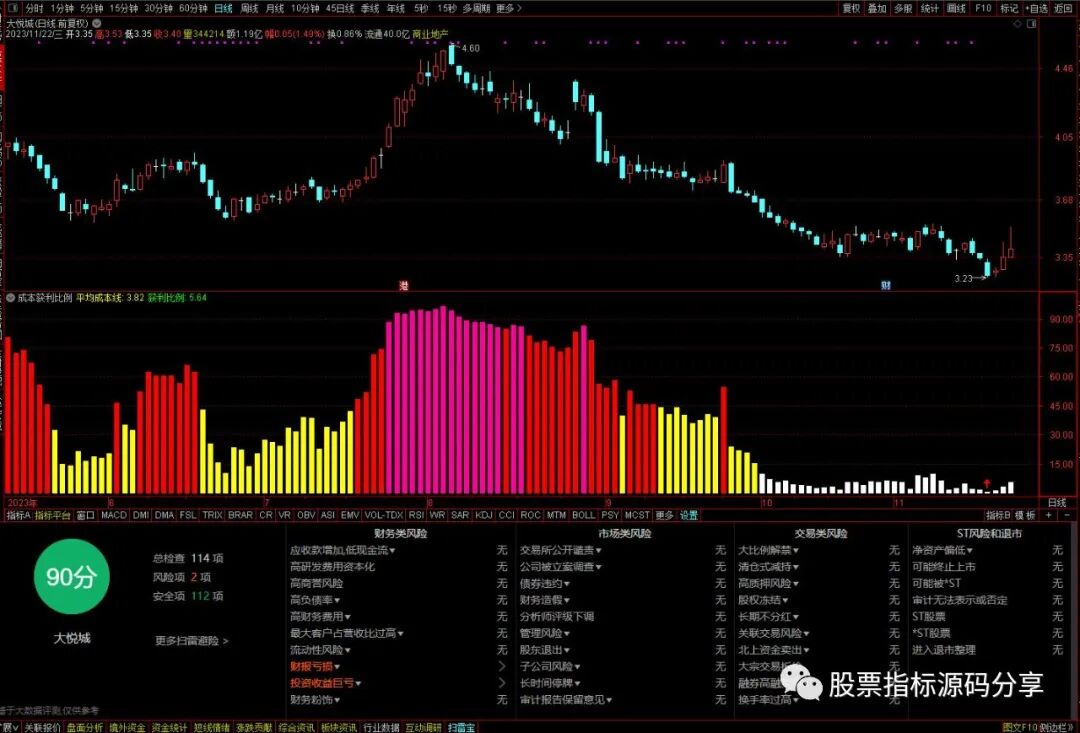The image size is (1080, 733).
Task: Click the 图文F10 button at bottom
Action: click(x=1020, y=727)
